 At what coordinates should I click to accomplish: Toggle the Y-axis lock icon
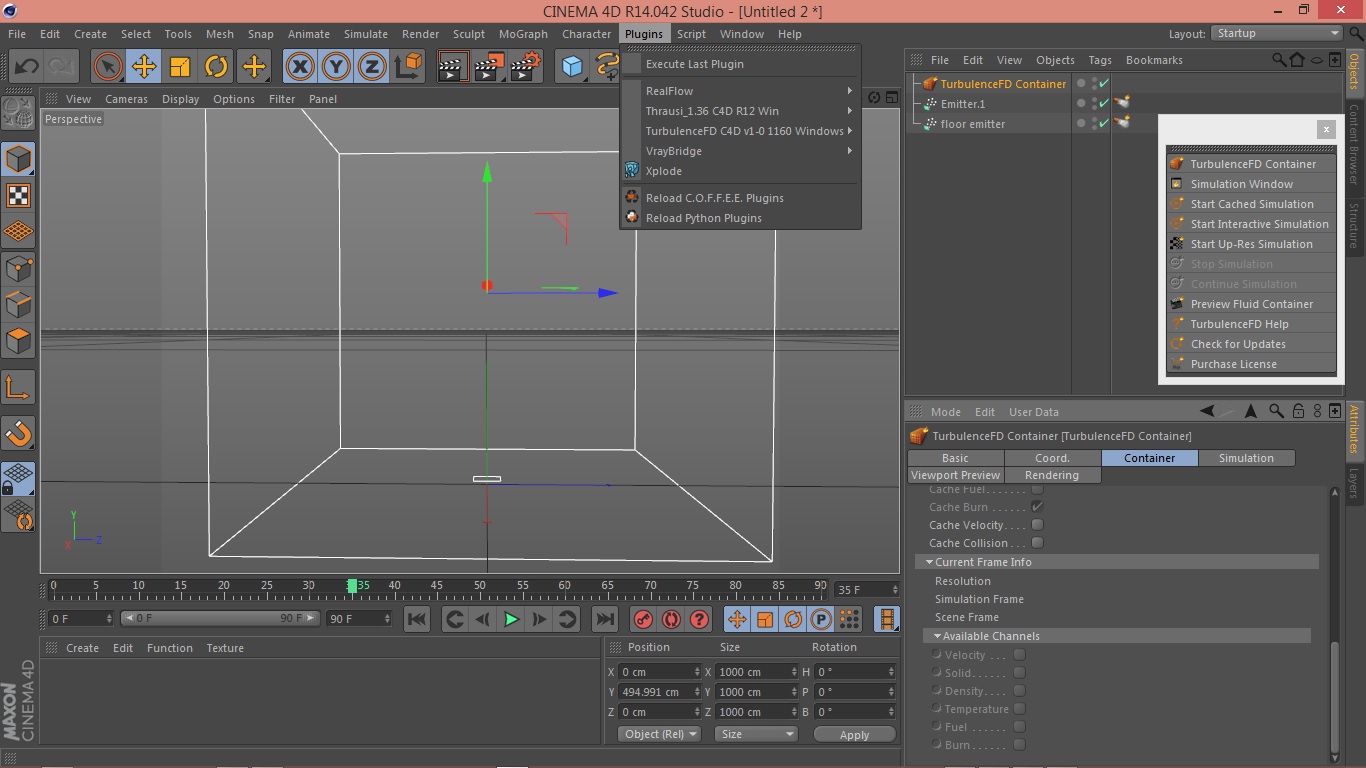pyautogui.click(x=336, y=67)
